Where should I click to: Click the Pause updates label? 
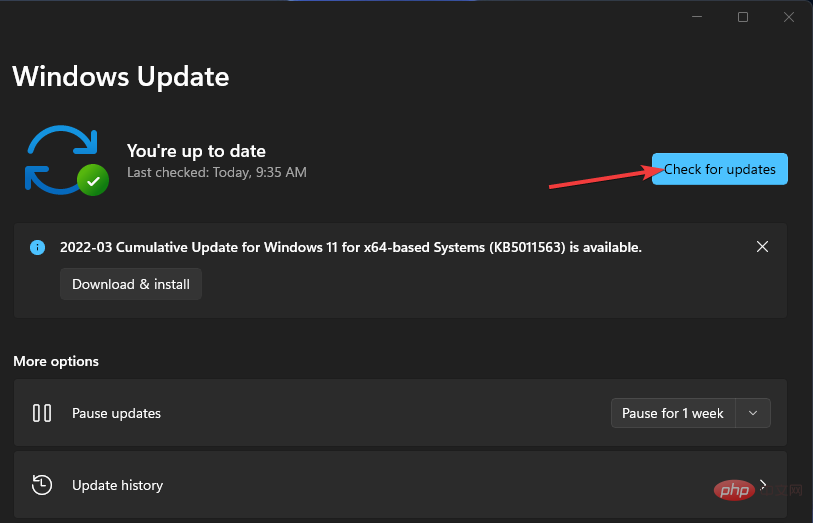pyautogui.click(x=116, y=413)
